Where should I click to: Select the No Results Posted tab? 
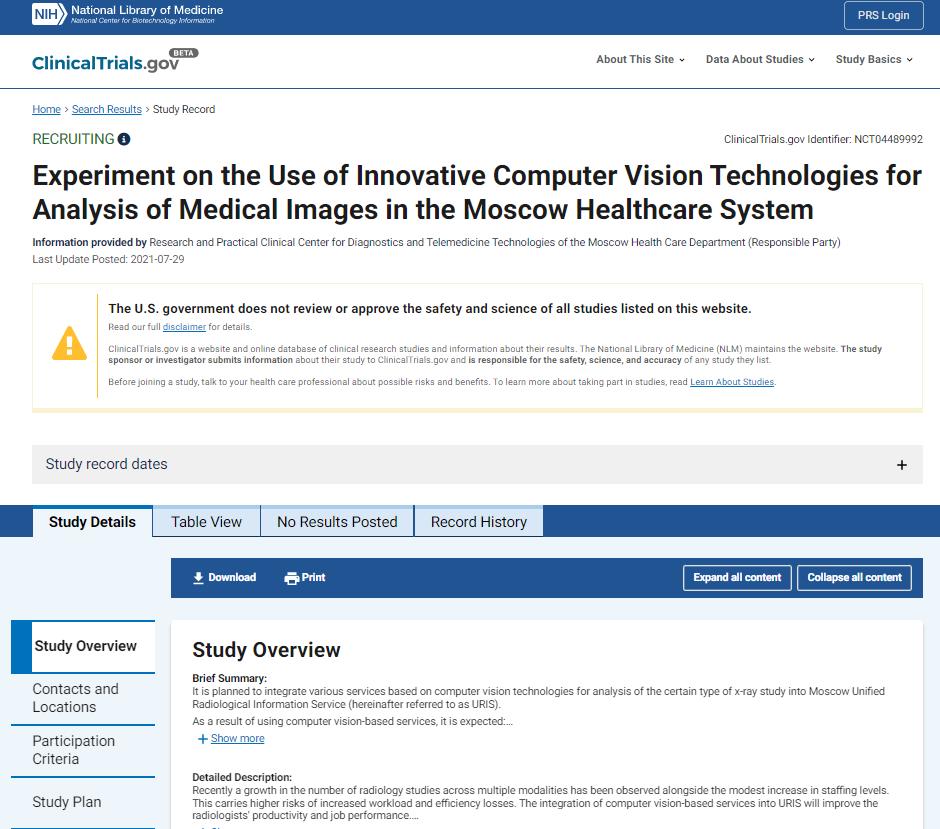coord(337,521)
